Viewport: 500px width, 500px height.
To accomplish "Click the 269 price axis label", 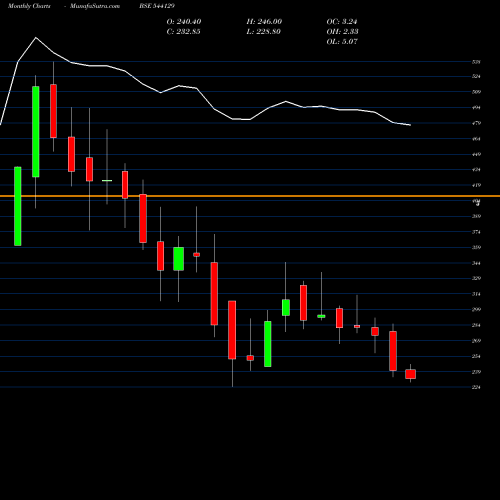I will pyautogui.click(x=476, y=341).
